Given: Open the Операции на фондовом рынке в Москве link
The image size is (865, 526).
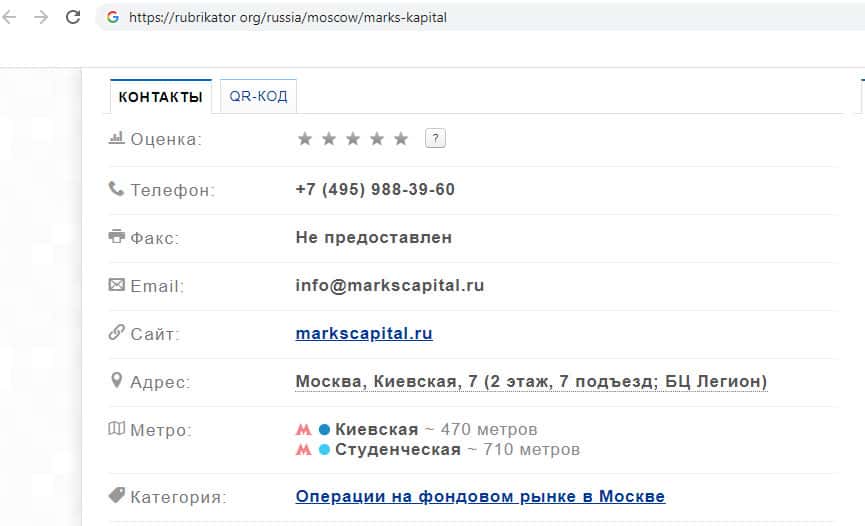Looking at the screenshot, I should pos(480,496).
